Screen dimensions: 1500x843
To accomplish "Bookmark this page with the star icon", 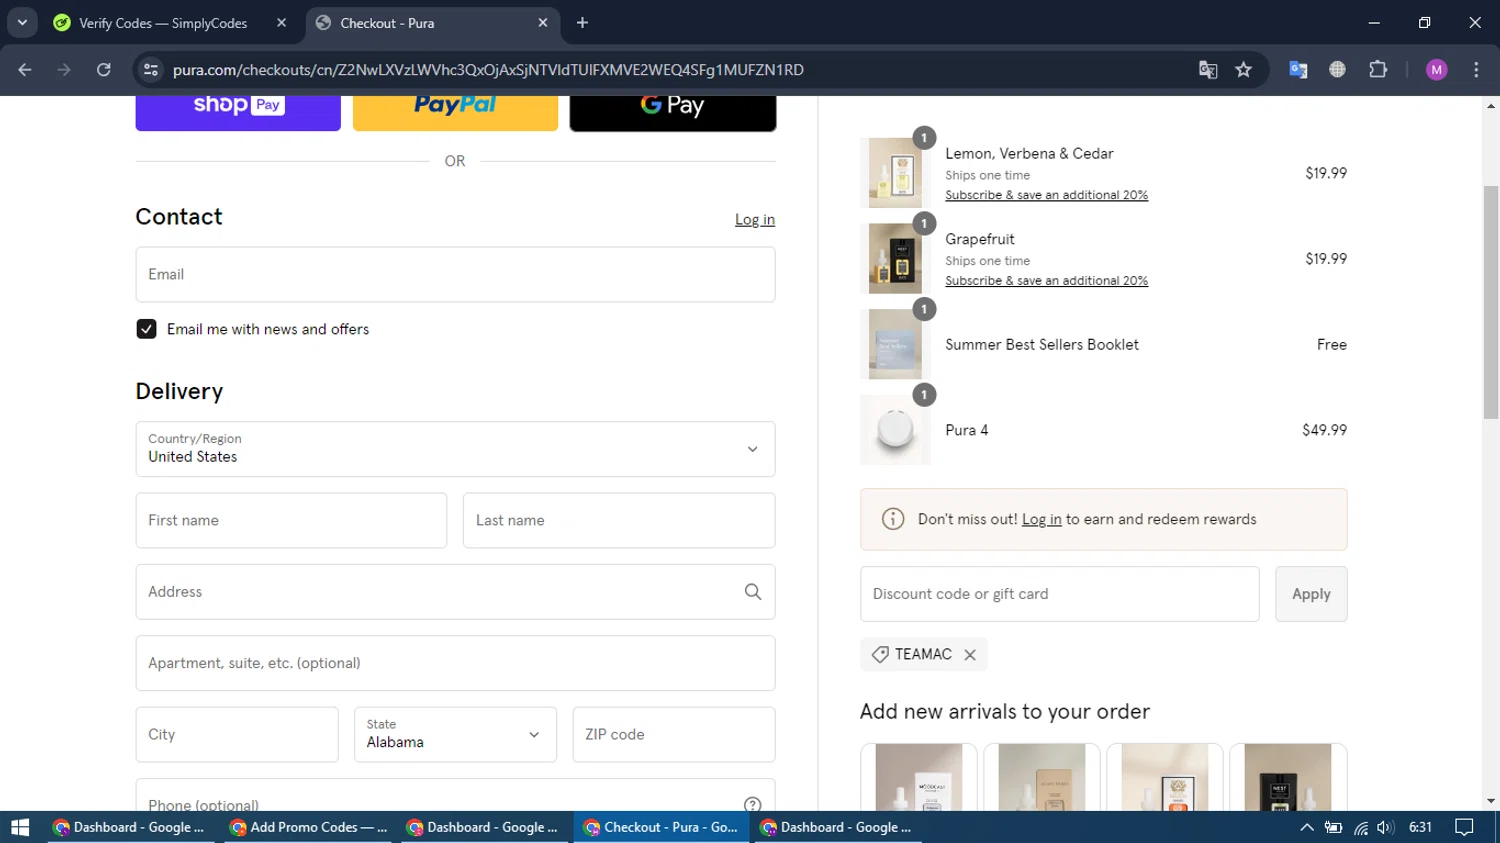I will 1244,70.
